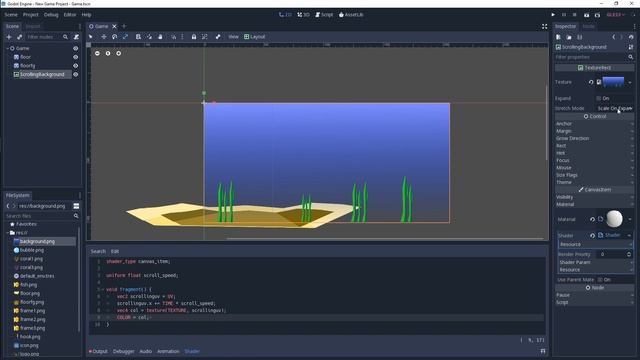Click the group children icon in toolbar
This screenshot has height=360, width=640.
204,37
